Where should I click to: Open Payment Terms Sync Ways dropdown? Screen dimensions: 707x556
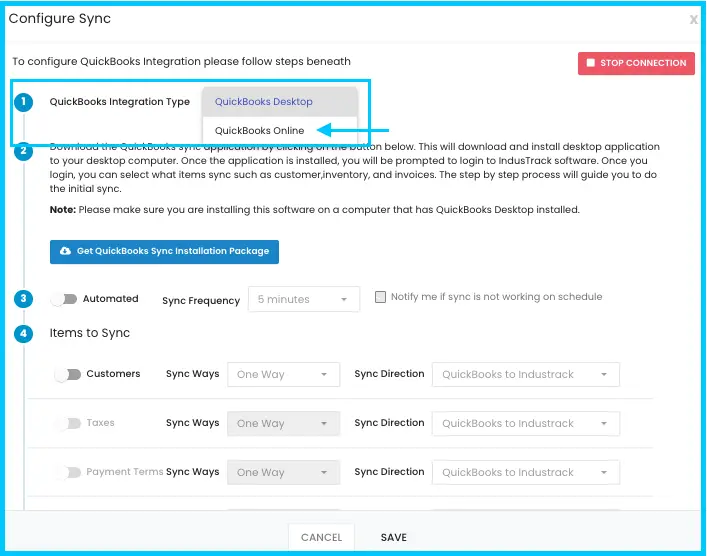click(283, 472)
